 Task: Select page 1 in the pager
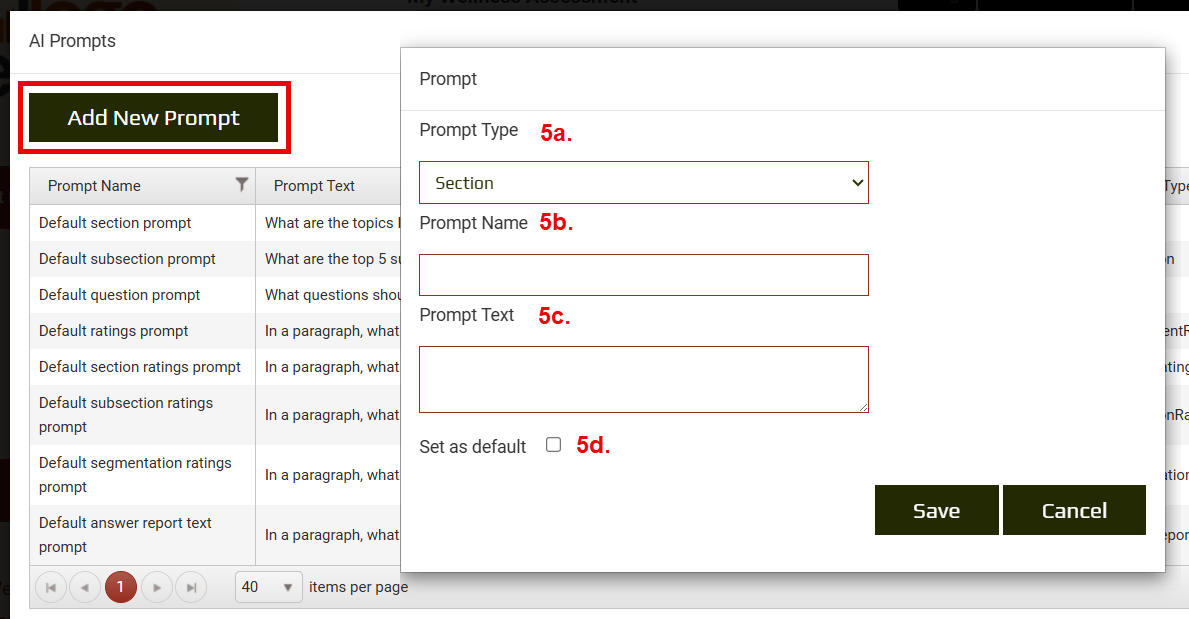tap(120, 588)
